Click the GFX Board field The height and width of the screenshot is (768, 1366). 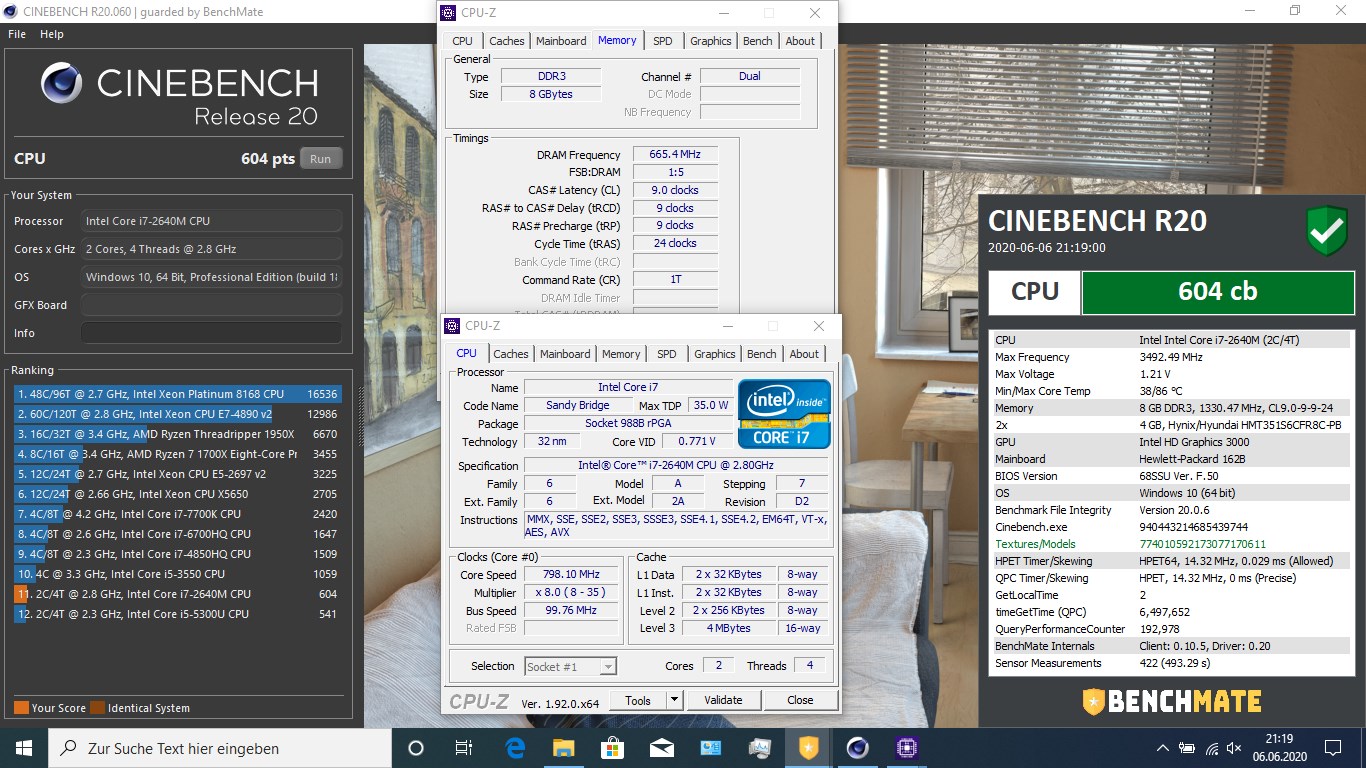(211, 305)
